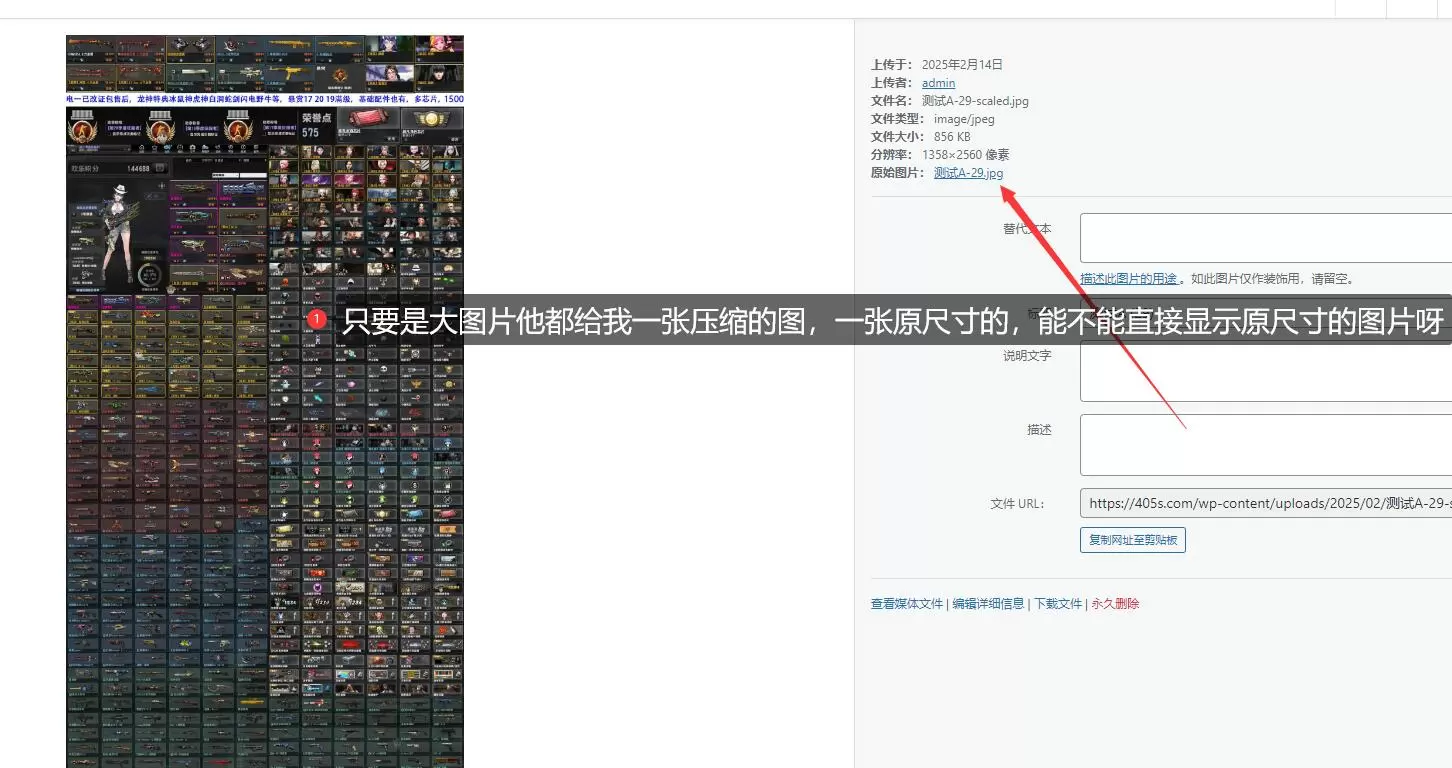
Task: Click the file name 测试A-29-scaled.jpg
Action: (x=975, y=101)
